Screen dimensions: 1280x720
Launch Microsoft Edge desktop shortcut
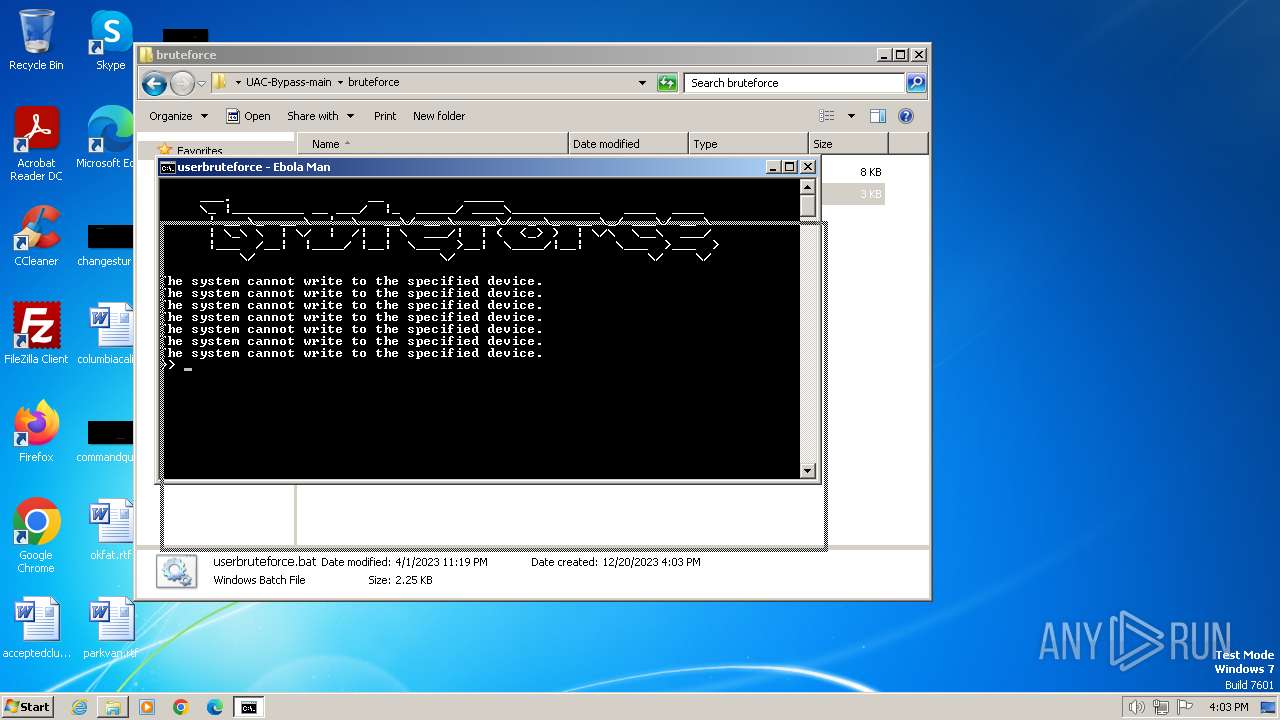pos(108,138)
